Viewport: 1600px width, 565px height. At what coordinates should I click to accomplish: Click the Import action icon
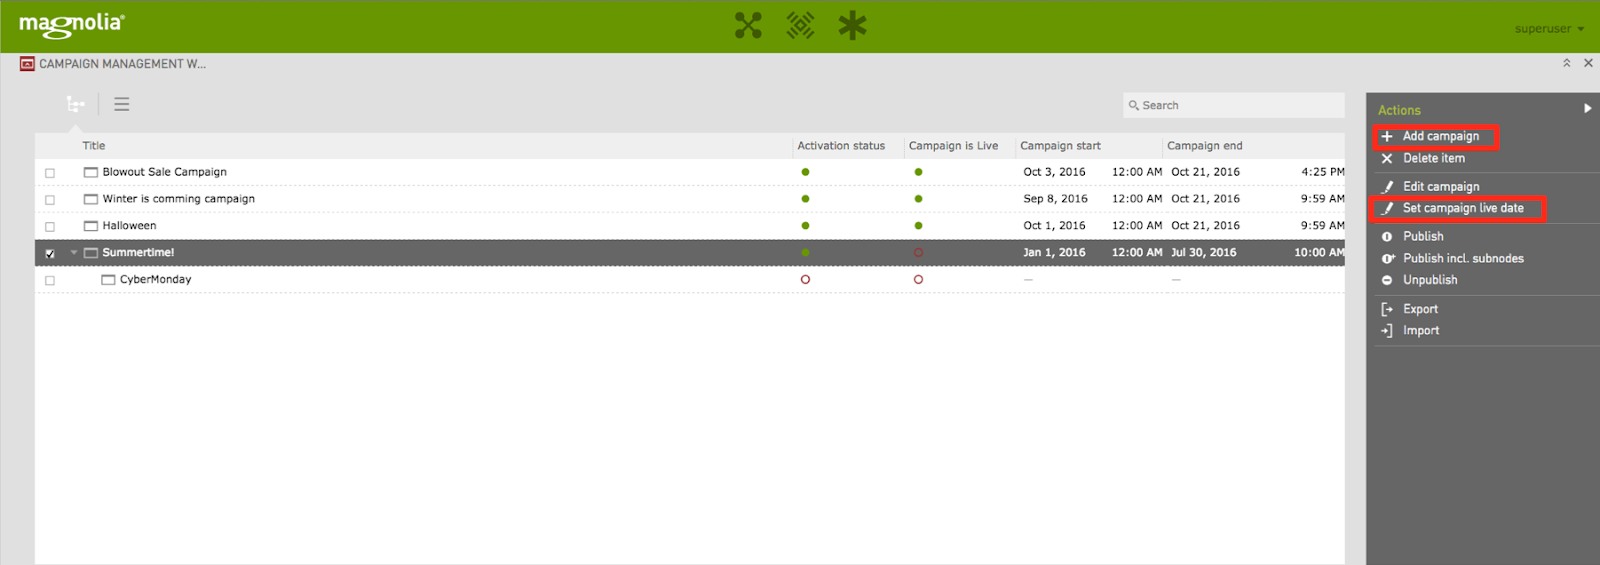pyautogui.click(x=1387, y=331)
